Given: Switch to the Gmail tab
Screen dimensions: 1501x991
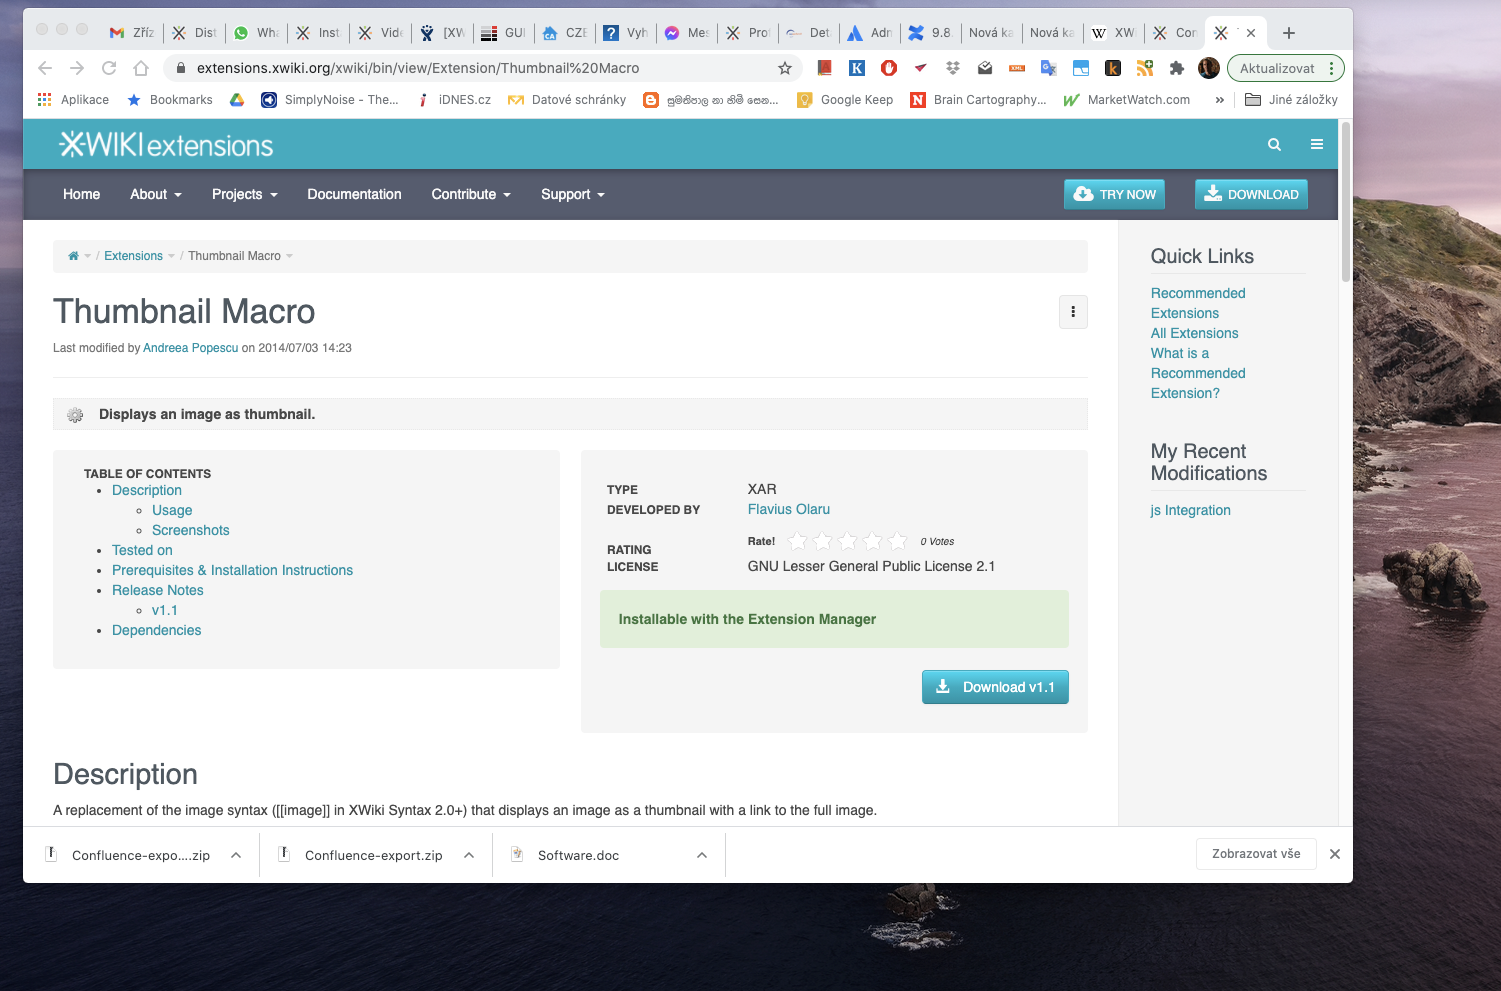Looking at the screenshot, I should (131, 33).
